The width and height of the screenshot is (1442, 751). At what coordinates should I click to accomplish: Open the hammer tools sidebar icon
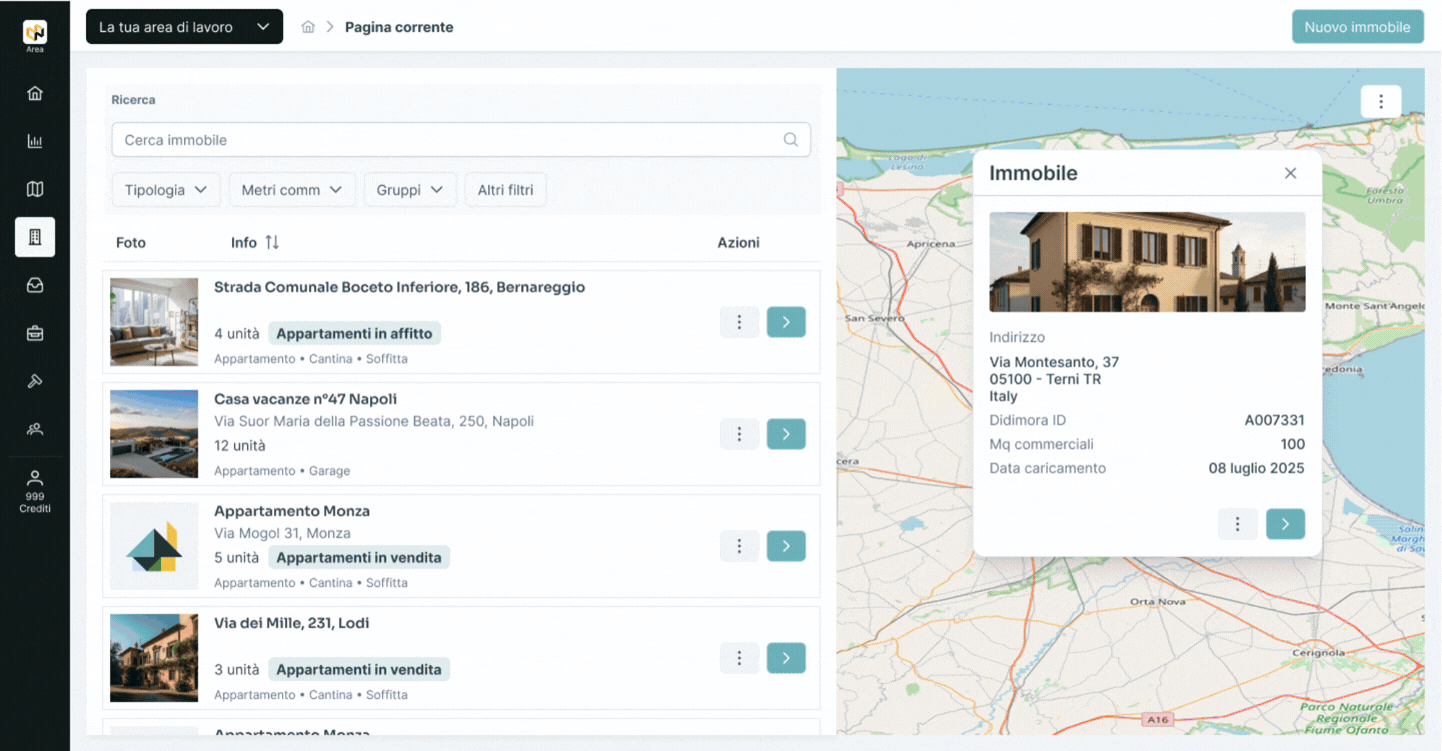(35, 381)
